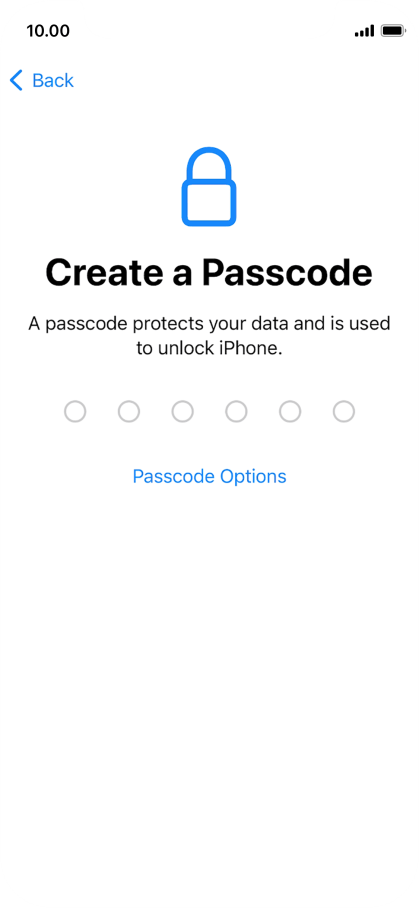Select the fourth passcode digit circle
419x908 pixels.
tap(236, 412)
